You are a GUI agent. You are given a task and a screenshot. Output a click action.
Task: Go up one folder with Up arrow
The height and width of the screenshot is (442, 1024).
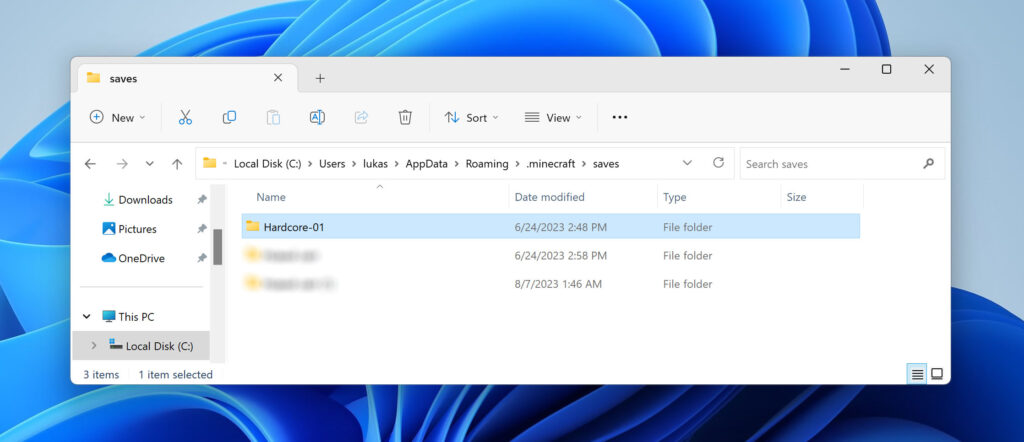[177, 164]
